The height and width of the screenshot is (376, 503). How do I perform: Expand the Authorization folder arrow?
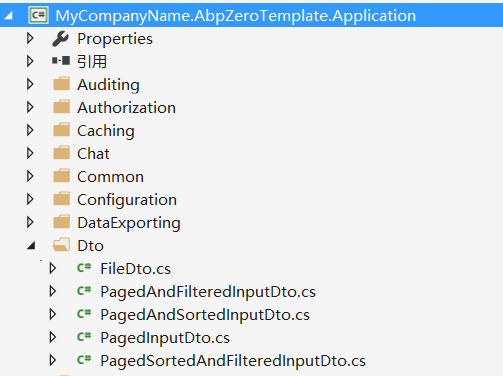(x=30, y=107)
